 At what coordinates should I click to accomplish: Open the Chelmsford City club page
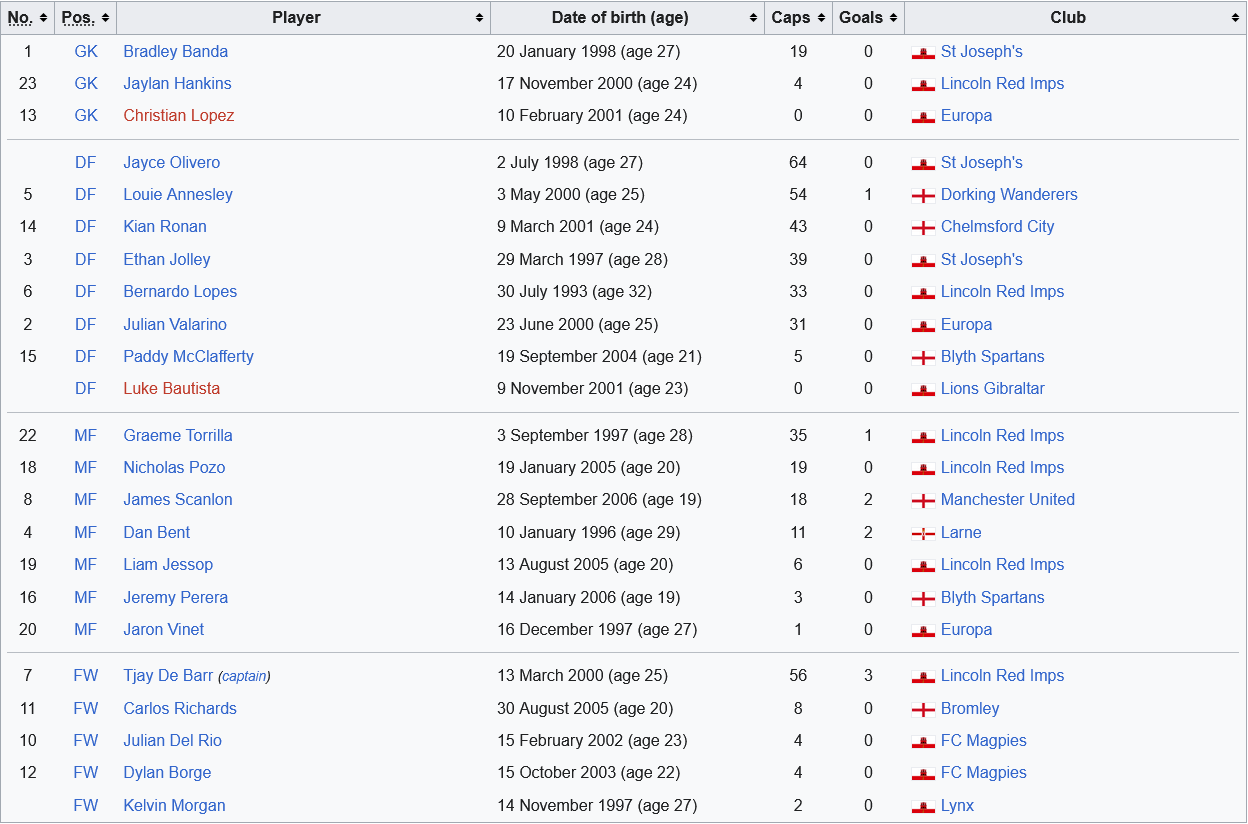997,227
